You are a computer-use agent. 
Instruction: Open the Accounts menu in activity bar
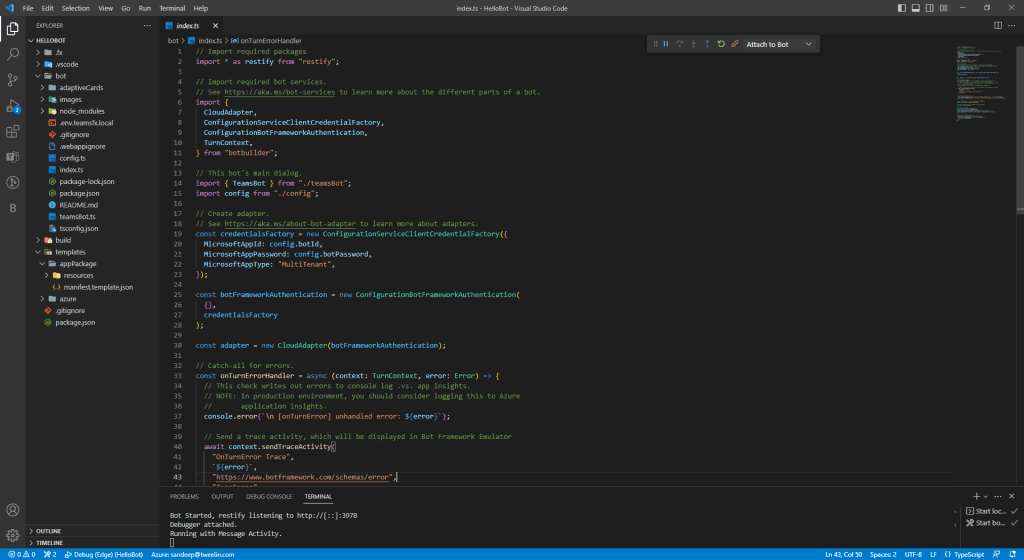click(12, 510)
